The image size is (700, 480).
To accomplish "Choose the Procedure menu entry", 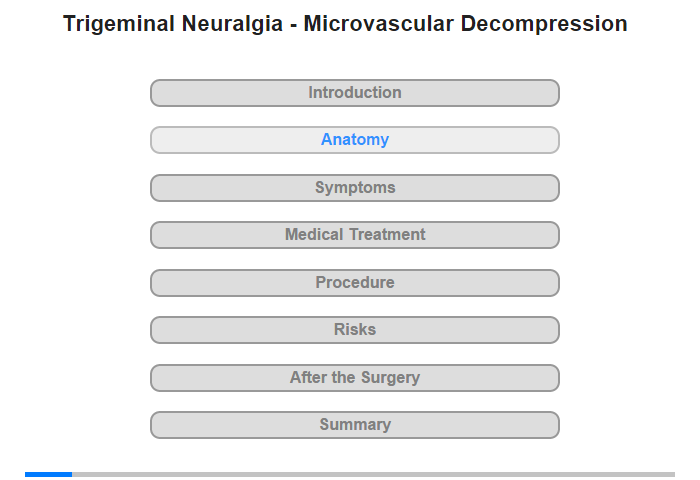I will click(355, 282).
